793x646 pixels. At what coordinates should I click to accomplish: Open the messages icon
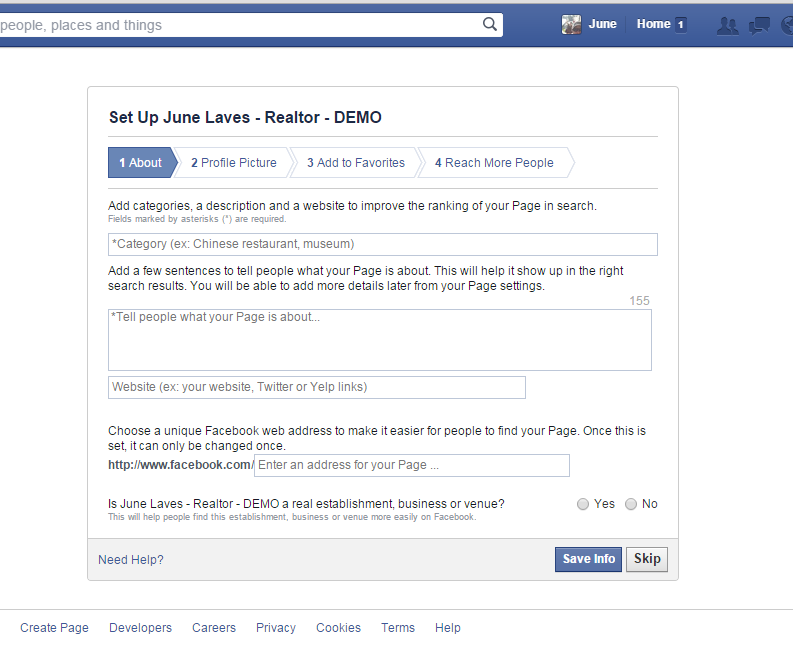(x=759, y=25)
